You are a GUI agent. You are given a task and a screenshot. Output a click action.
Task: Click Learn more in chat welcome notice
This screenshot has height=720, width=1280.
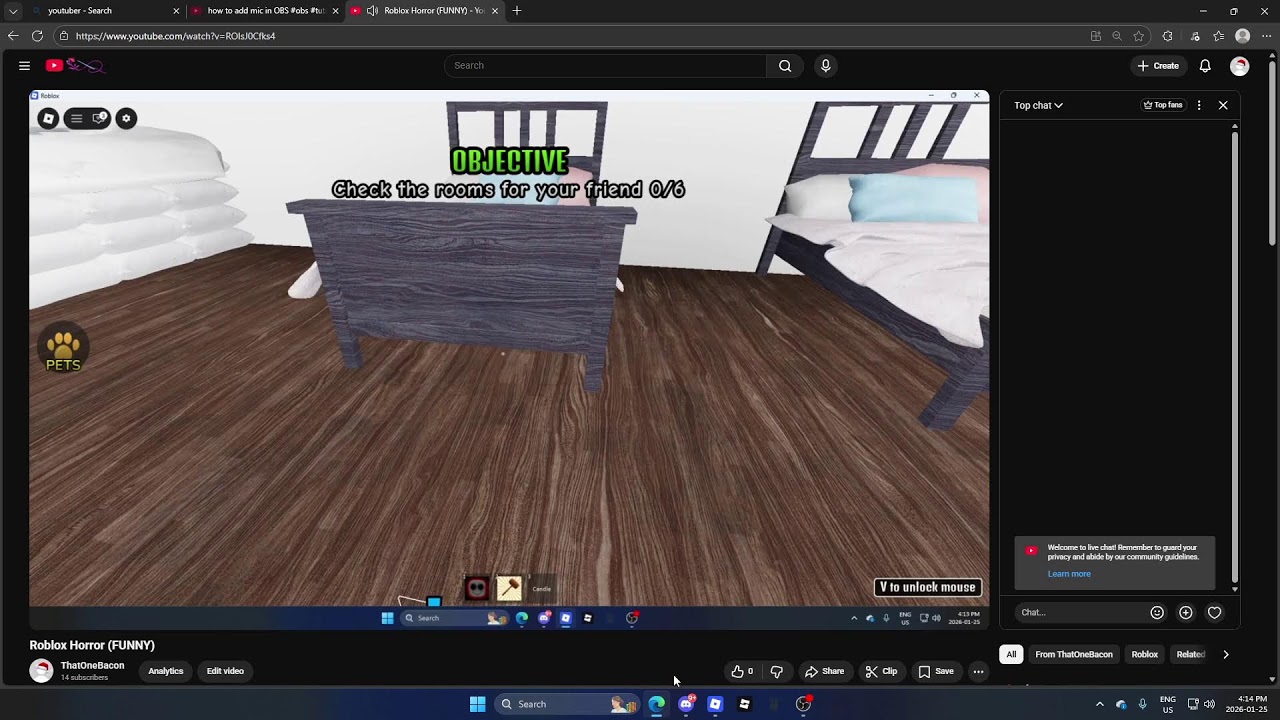(x=1069, y=574)
